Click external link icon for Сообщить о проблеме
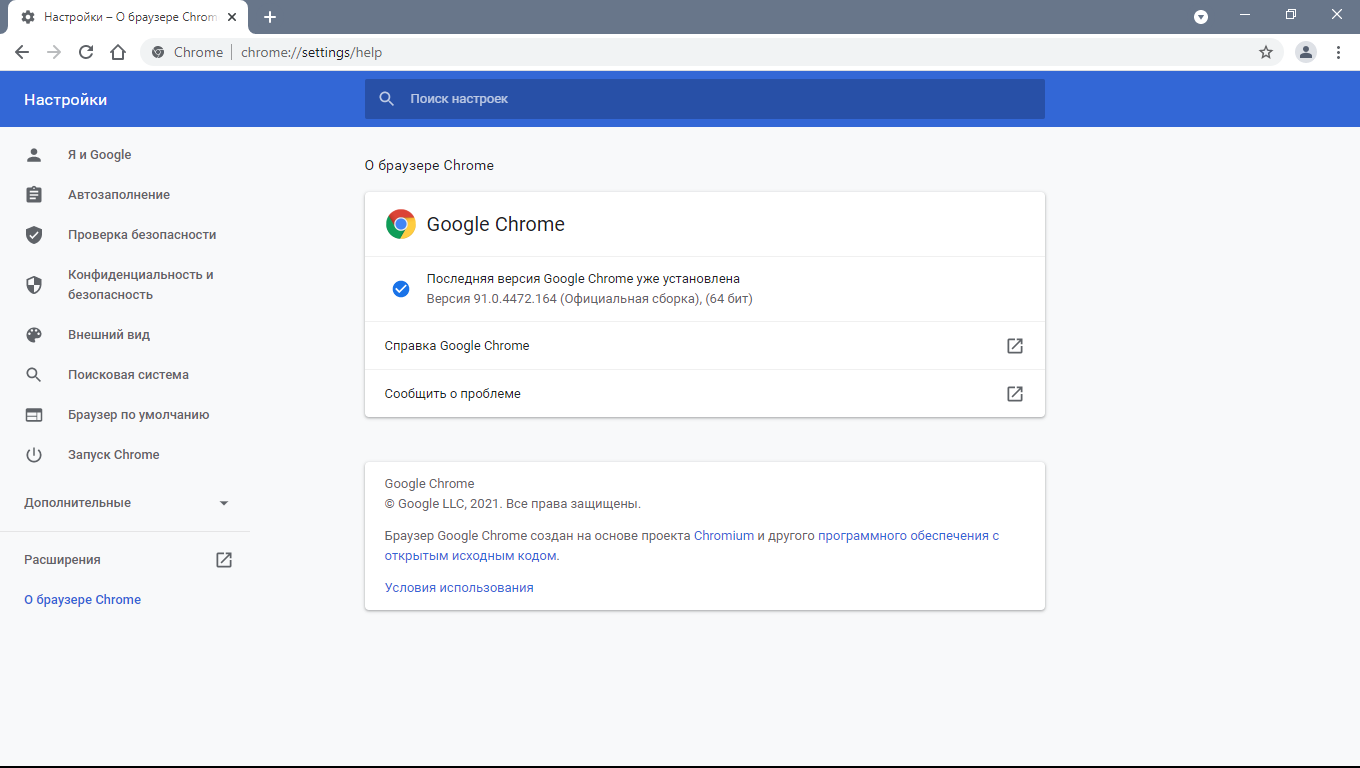The image size is (1360, 768). click(x=1015, y=394)
